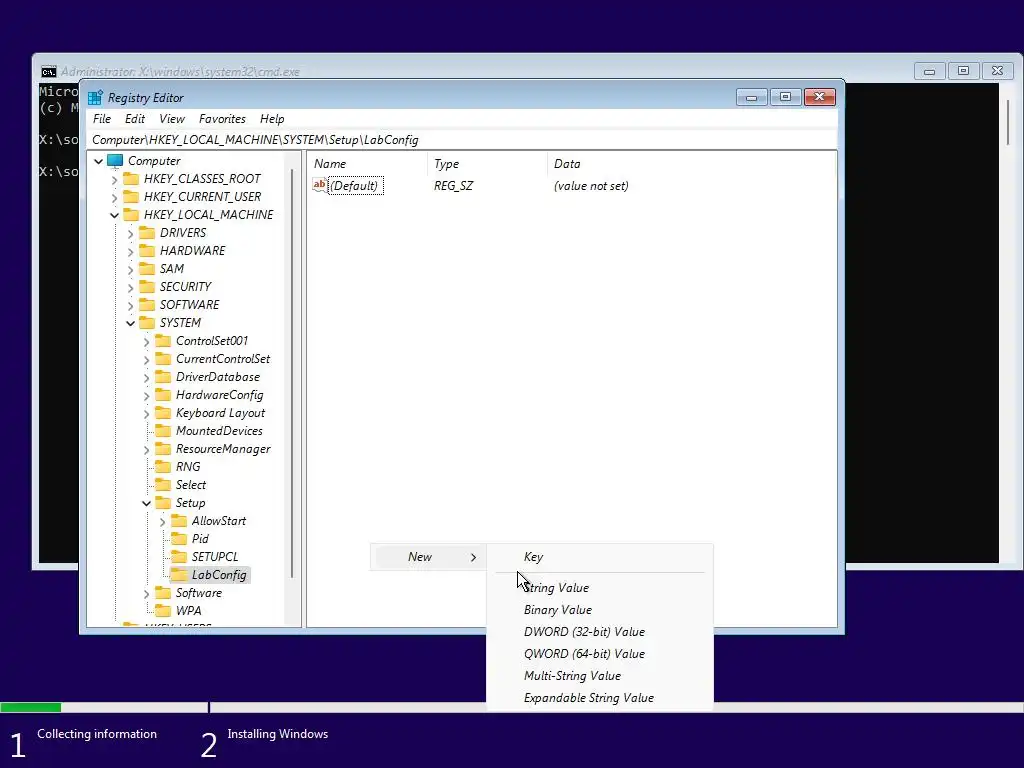The image size is (1024, 768).
Task: Expand the DRIVERS key
Action: [x=131, y=234]
